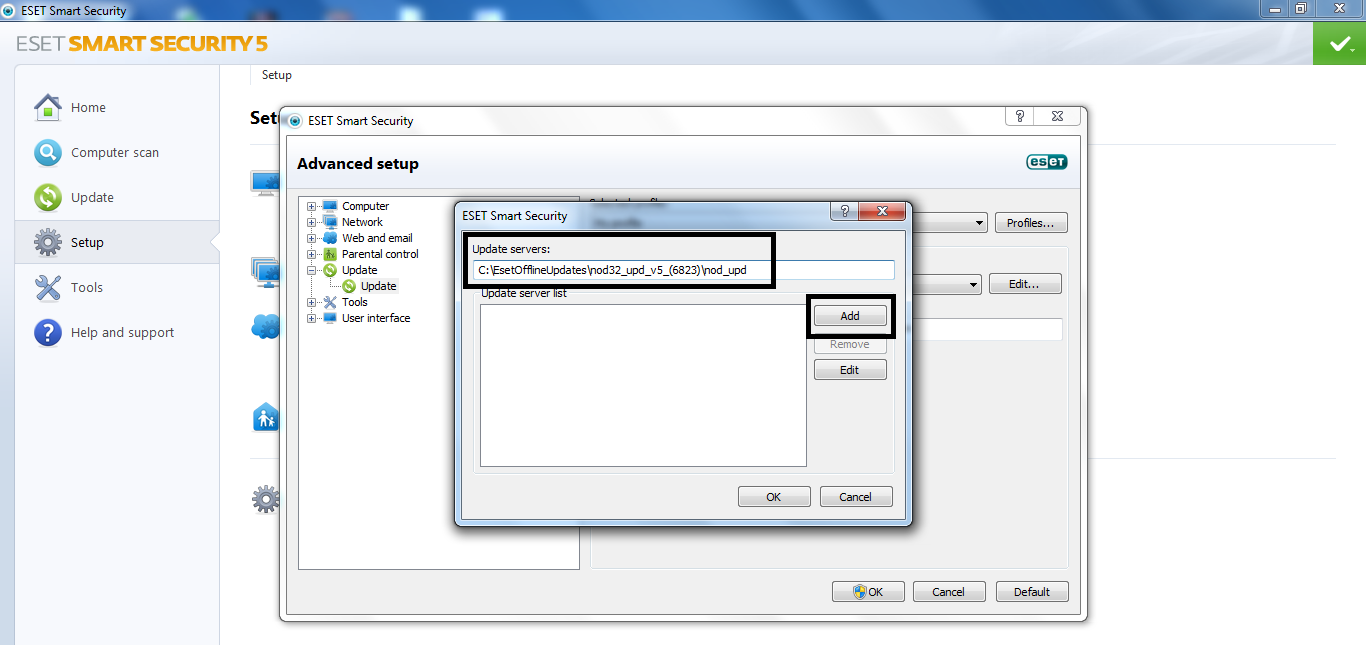
Task: Click the help question mark in Advanced setup
Action: (x=1019, y=116)
